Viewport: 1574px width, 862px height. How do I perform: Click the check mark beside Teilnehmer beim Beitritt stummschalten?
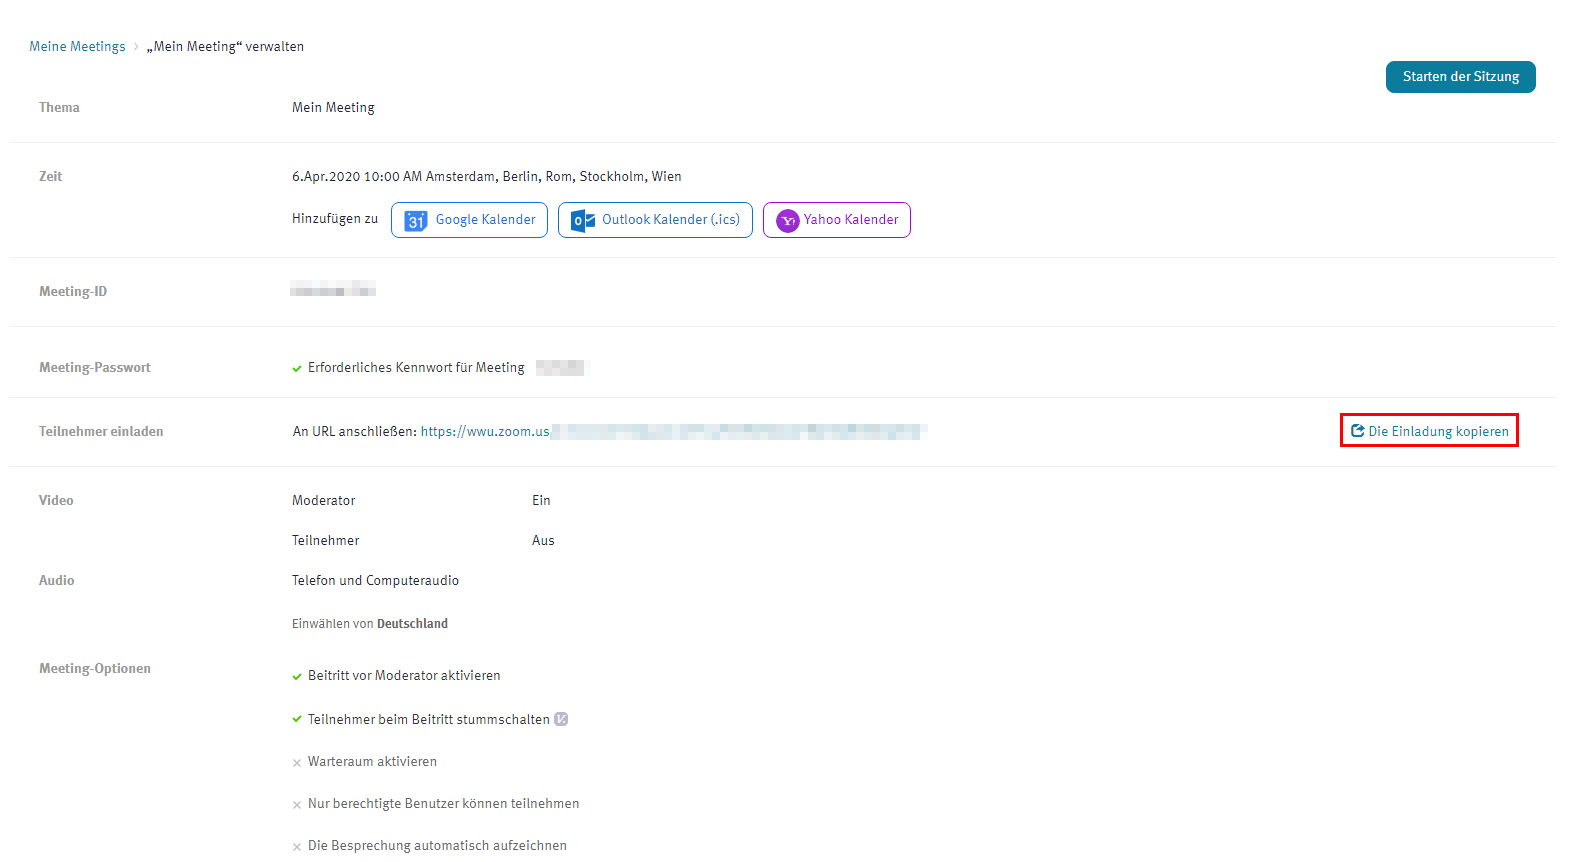click(x=297, y=719)
